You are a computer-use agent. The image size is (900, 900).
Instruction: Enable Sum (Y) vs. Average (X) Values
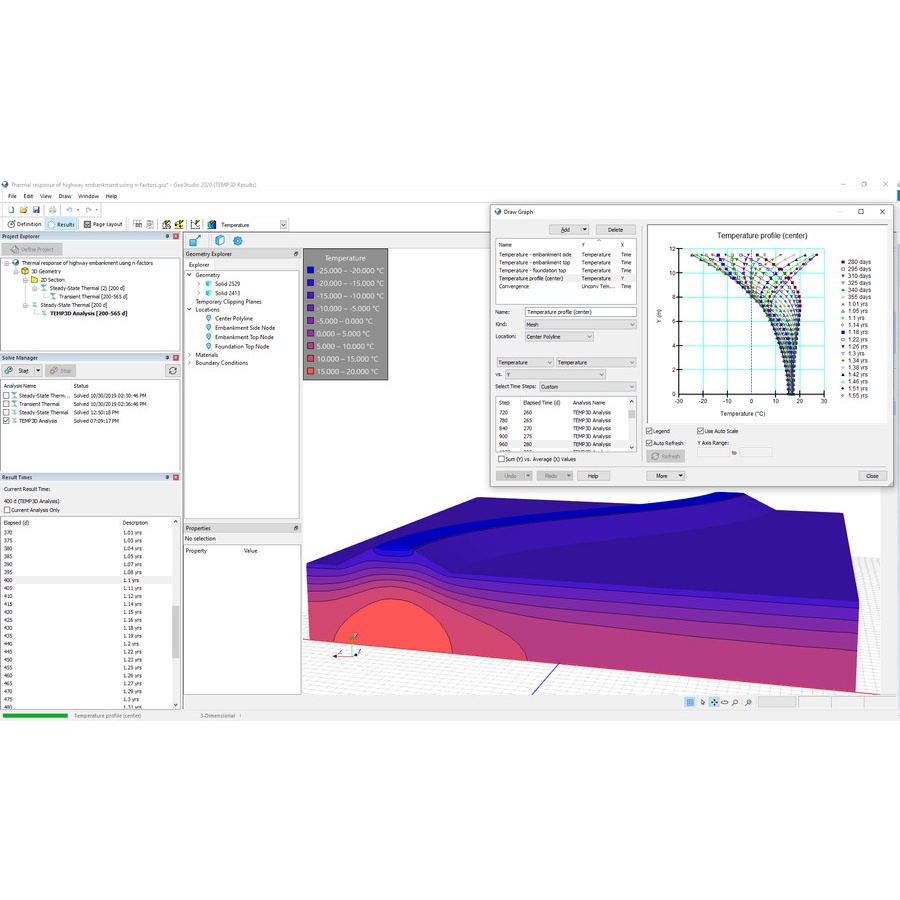click(502, 459)
